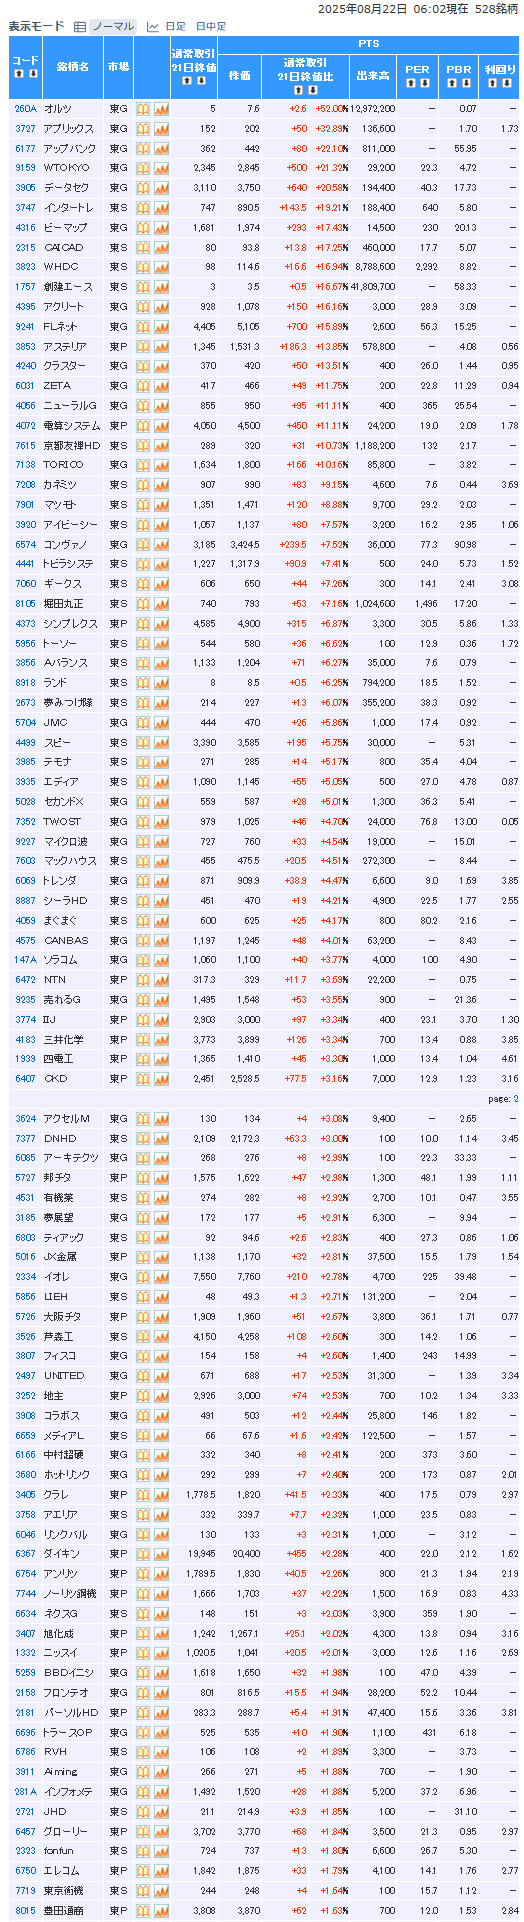Viewport: 524px width, 1922px height.
Task: Click book icon for 電算システム
Action: pyautogui.click(x=143, y=426)
